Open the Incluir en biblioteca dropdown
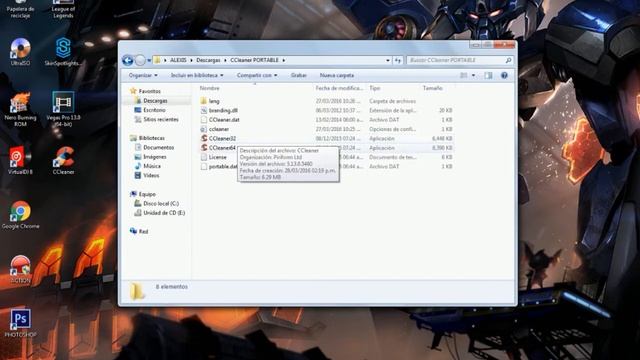 pyautogui.click(x=197, y=76)
